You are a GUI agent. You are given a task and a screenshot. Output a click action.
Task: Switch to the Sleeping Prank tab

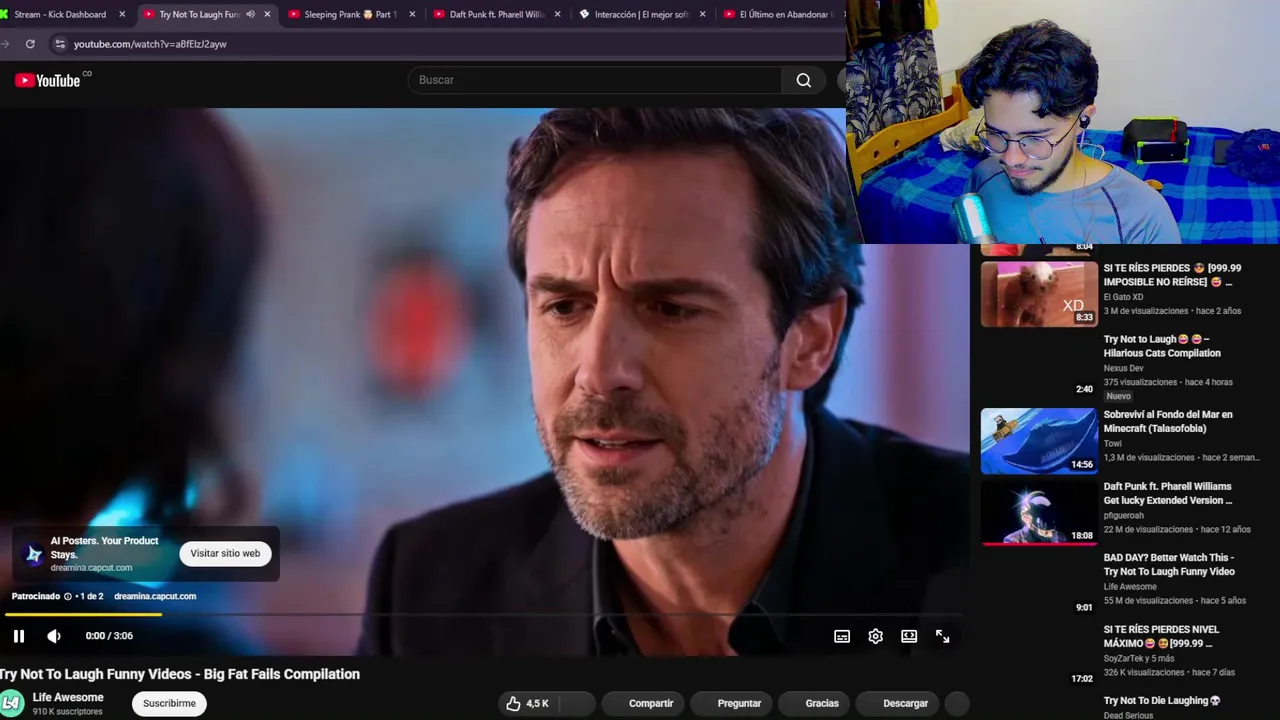(x=350, y=14)
